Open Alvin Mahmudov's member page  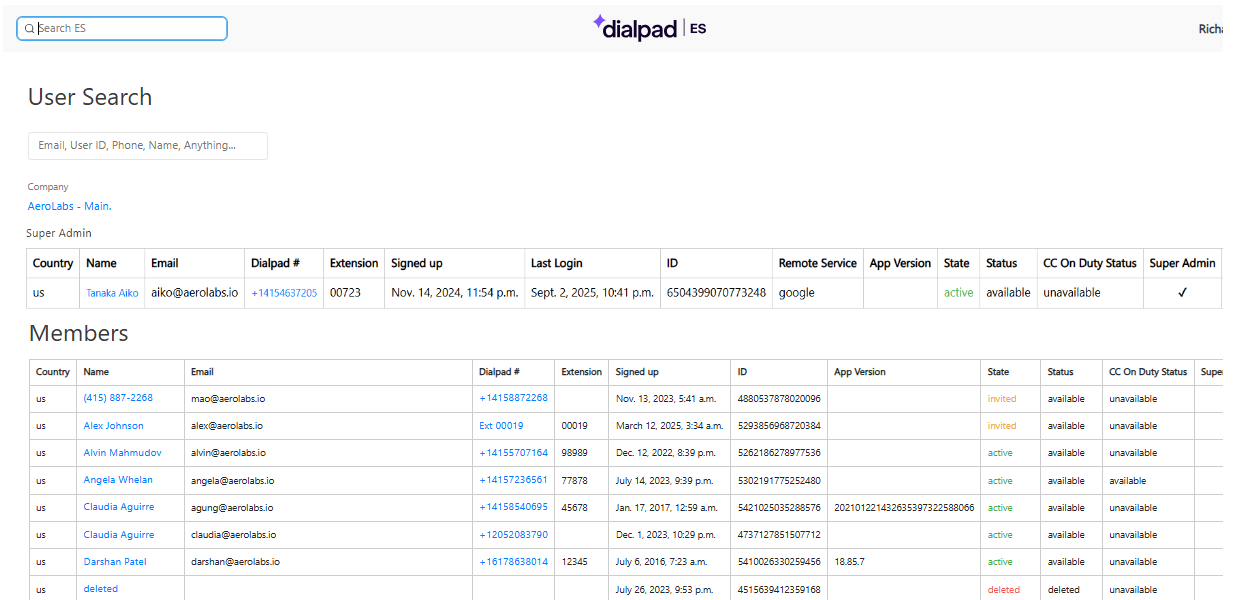point(122,453)
